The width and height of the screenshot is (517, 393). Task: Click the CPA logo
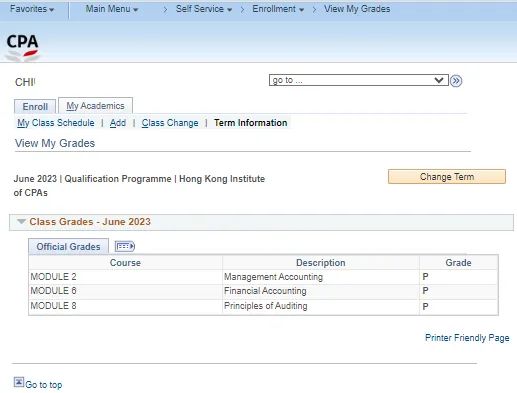click(x=22, y=47)
